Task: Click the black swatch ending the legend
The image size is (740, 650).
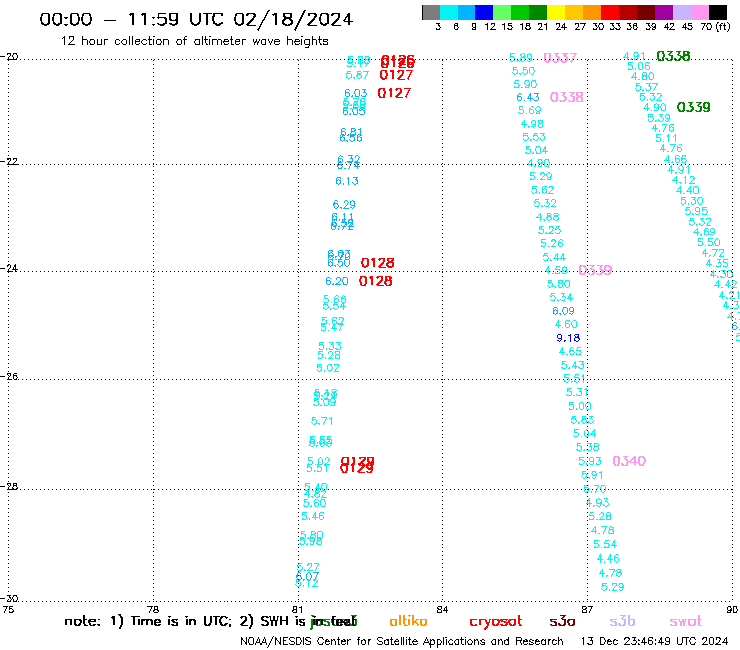Action: [718, 13]
